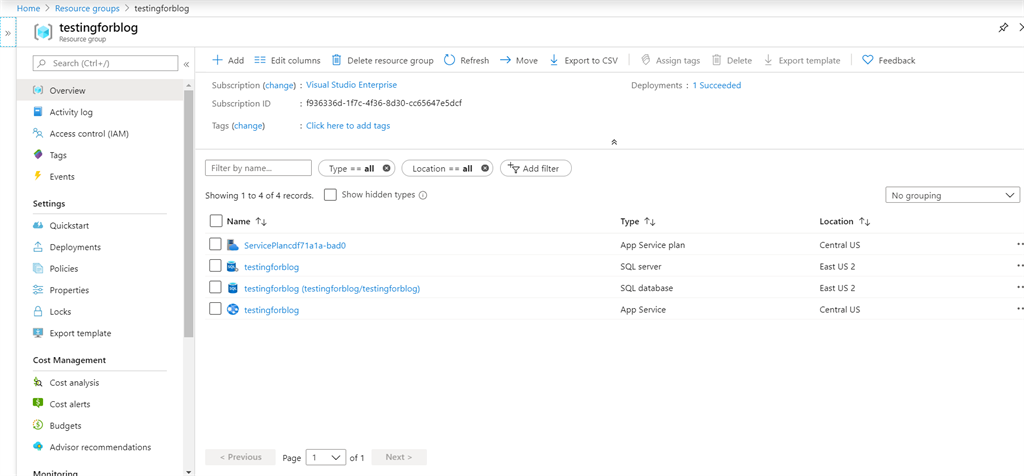Click the pin icon at top right
This screenshot has height=476, width=1024.
pyautogui.click(x=1003, y=27)
